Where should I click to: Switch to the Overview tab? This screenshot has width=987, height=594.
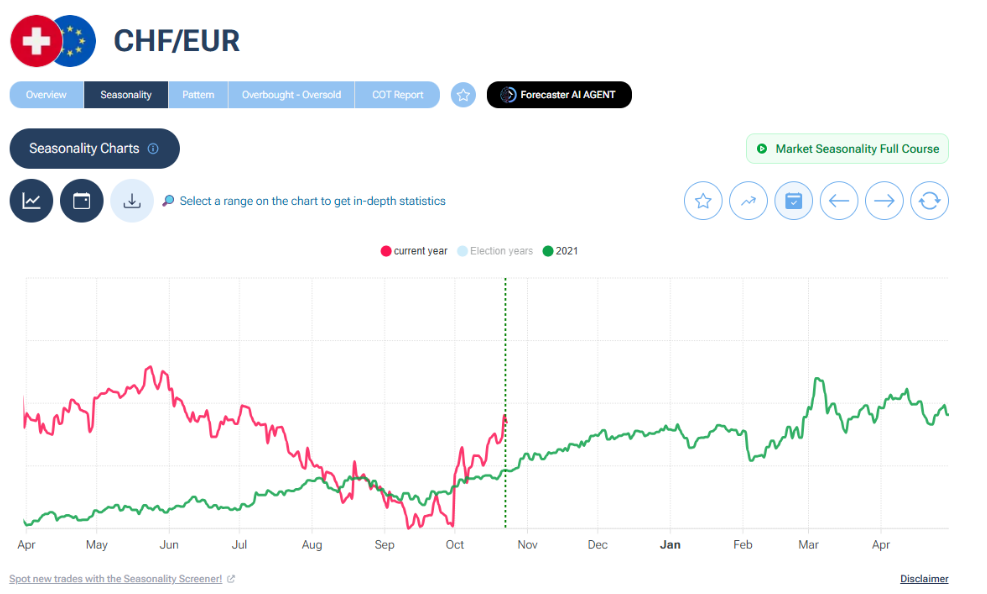click(47, 95)
